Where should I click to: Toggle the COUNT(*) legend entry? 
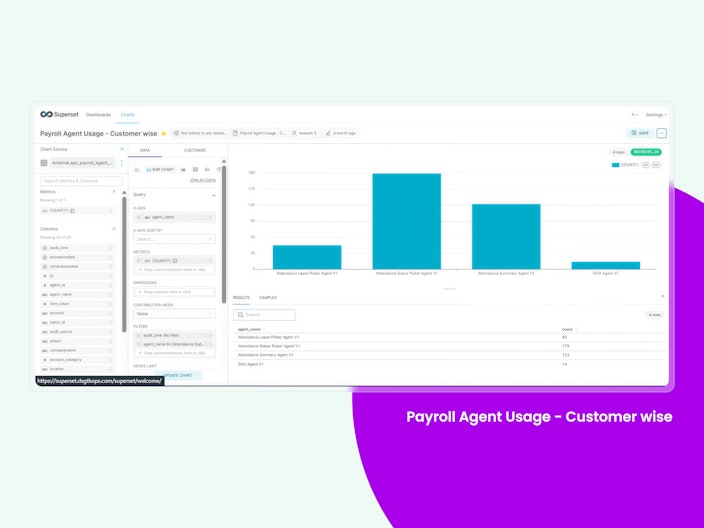[x=625, y=165]
